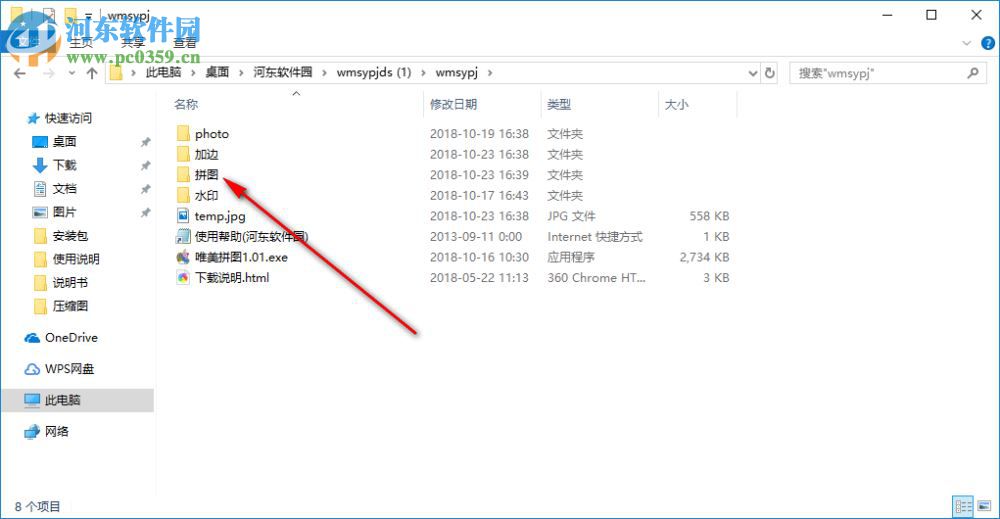Viewport: 1000px width, 519px height.
Task: Click the search magnifier icon
Action: point(973,73)
